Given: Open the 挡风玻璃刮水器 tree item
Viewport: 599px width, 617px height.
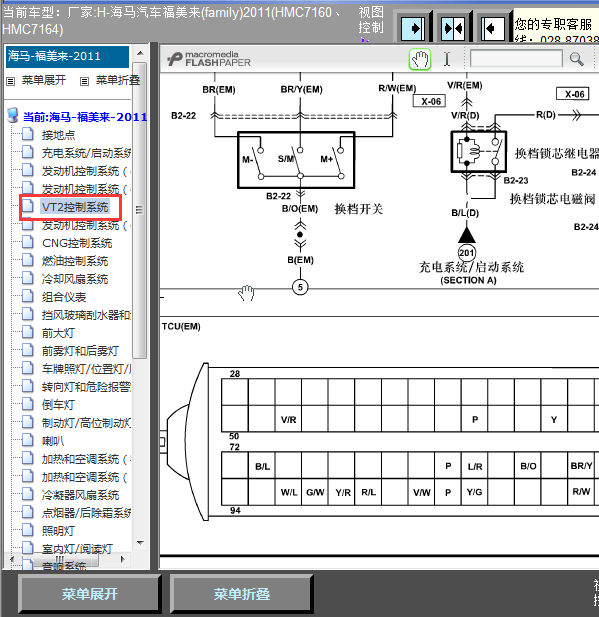Looking at the screenshot, I should click(x=86, y=315).
